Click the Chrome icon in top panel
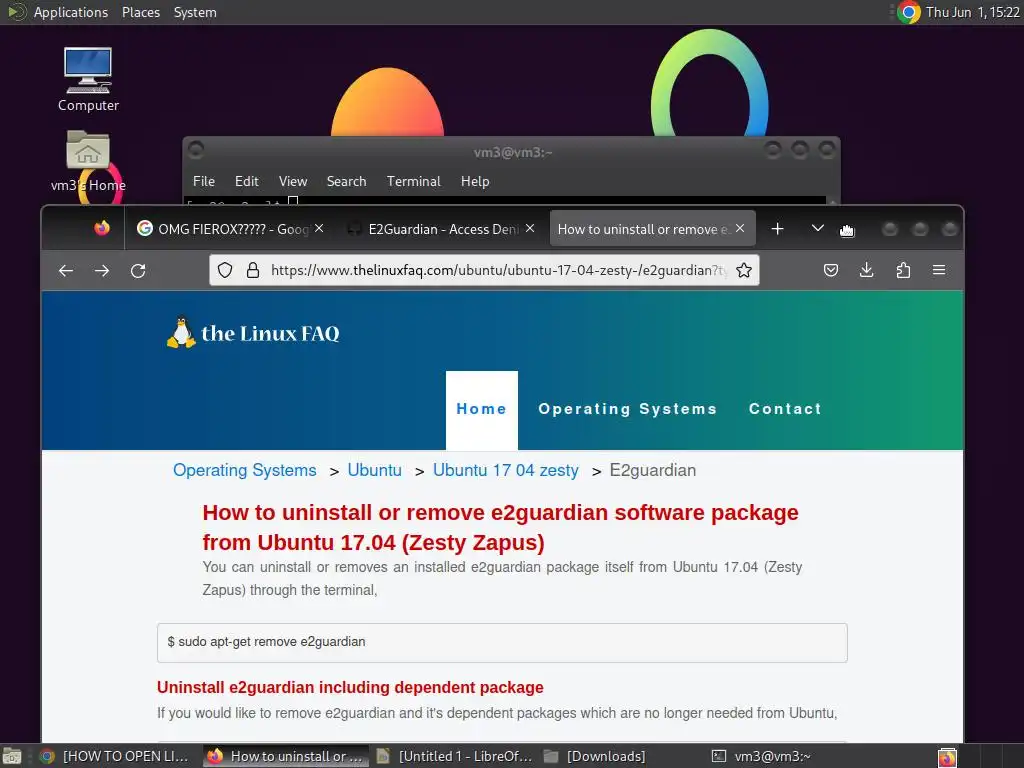Screen dimensions: 1024x768 click(908, 12)
